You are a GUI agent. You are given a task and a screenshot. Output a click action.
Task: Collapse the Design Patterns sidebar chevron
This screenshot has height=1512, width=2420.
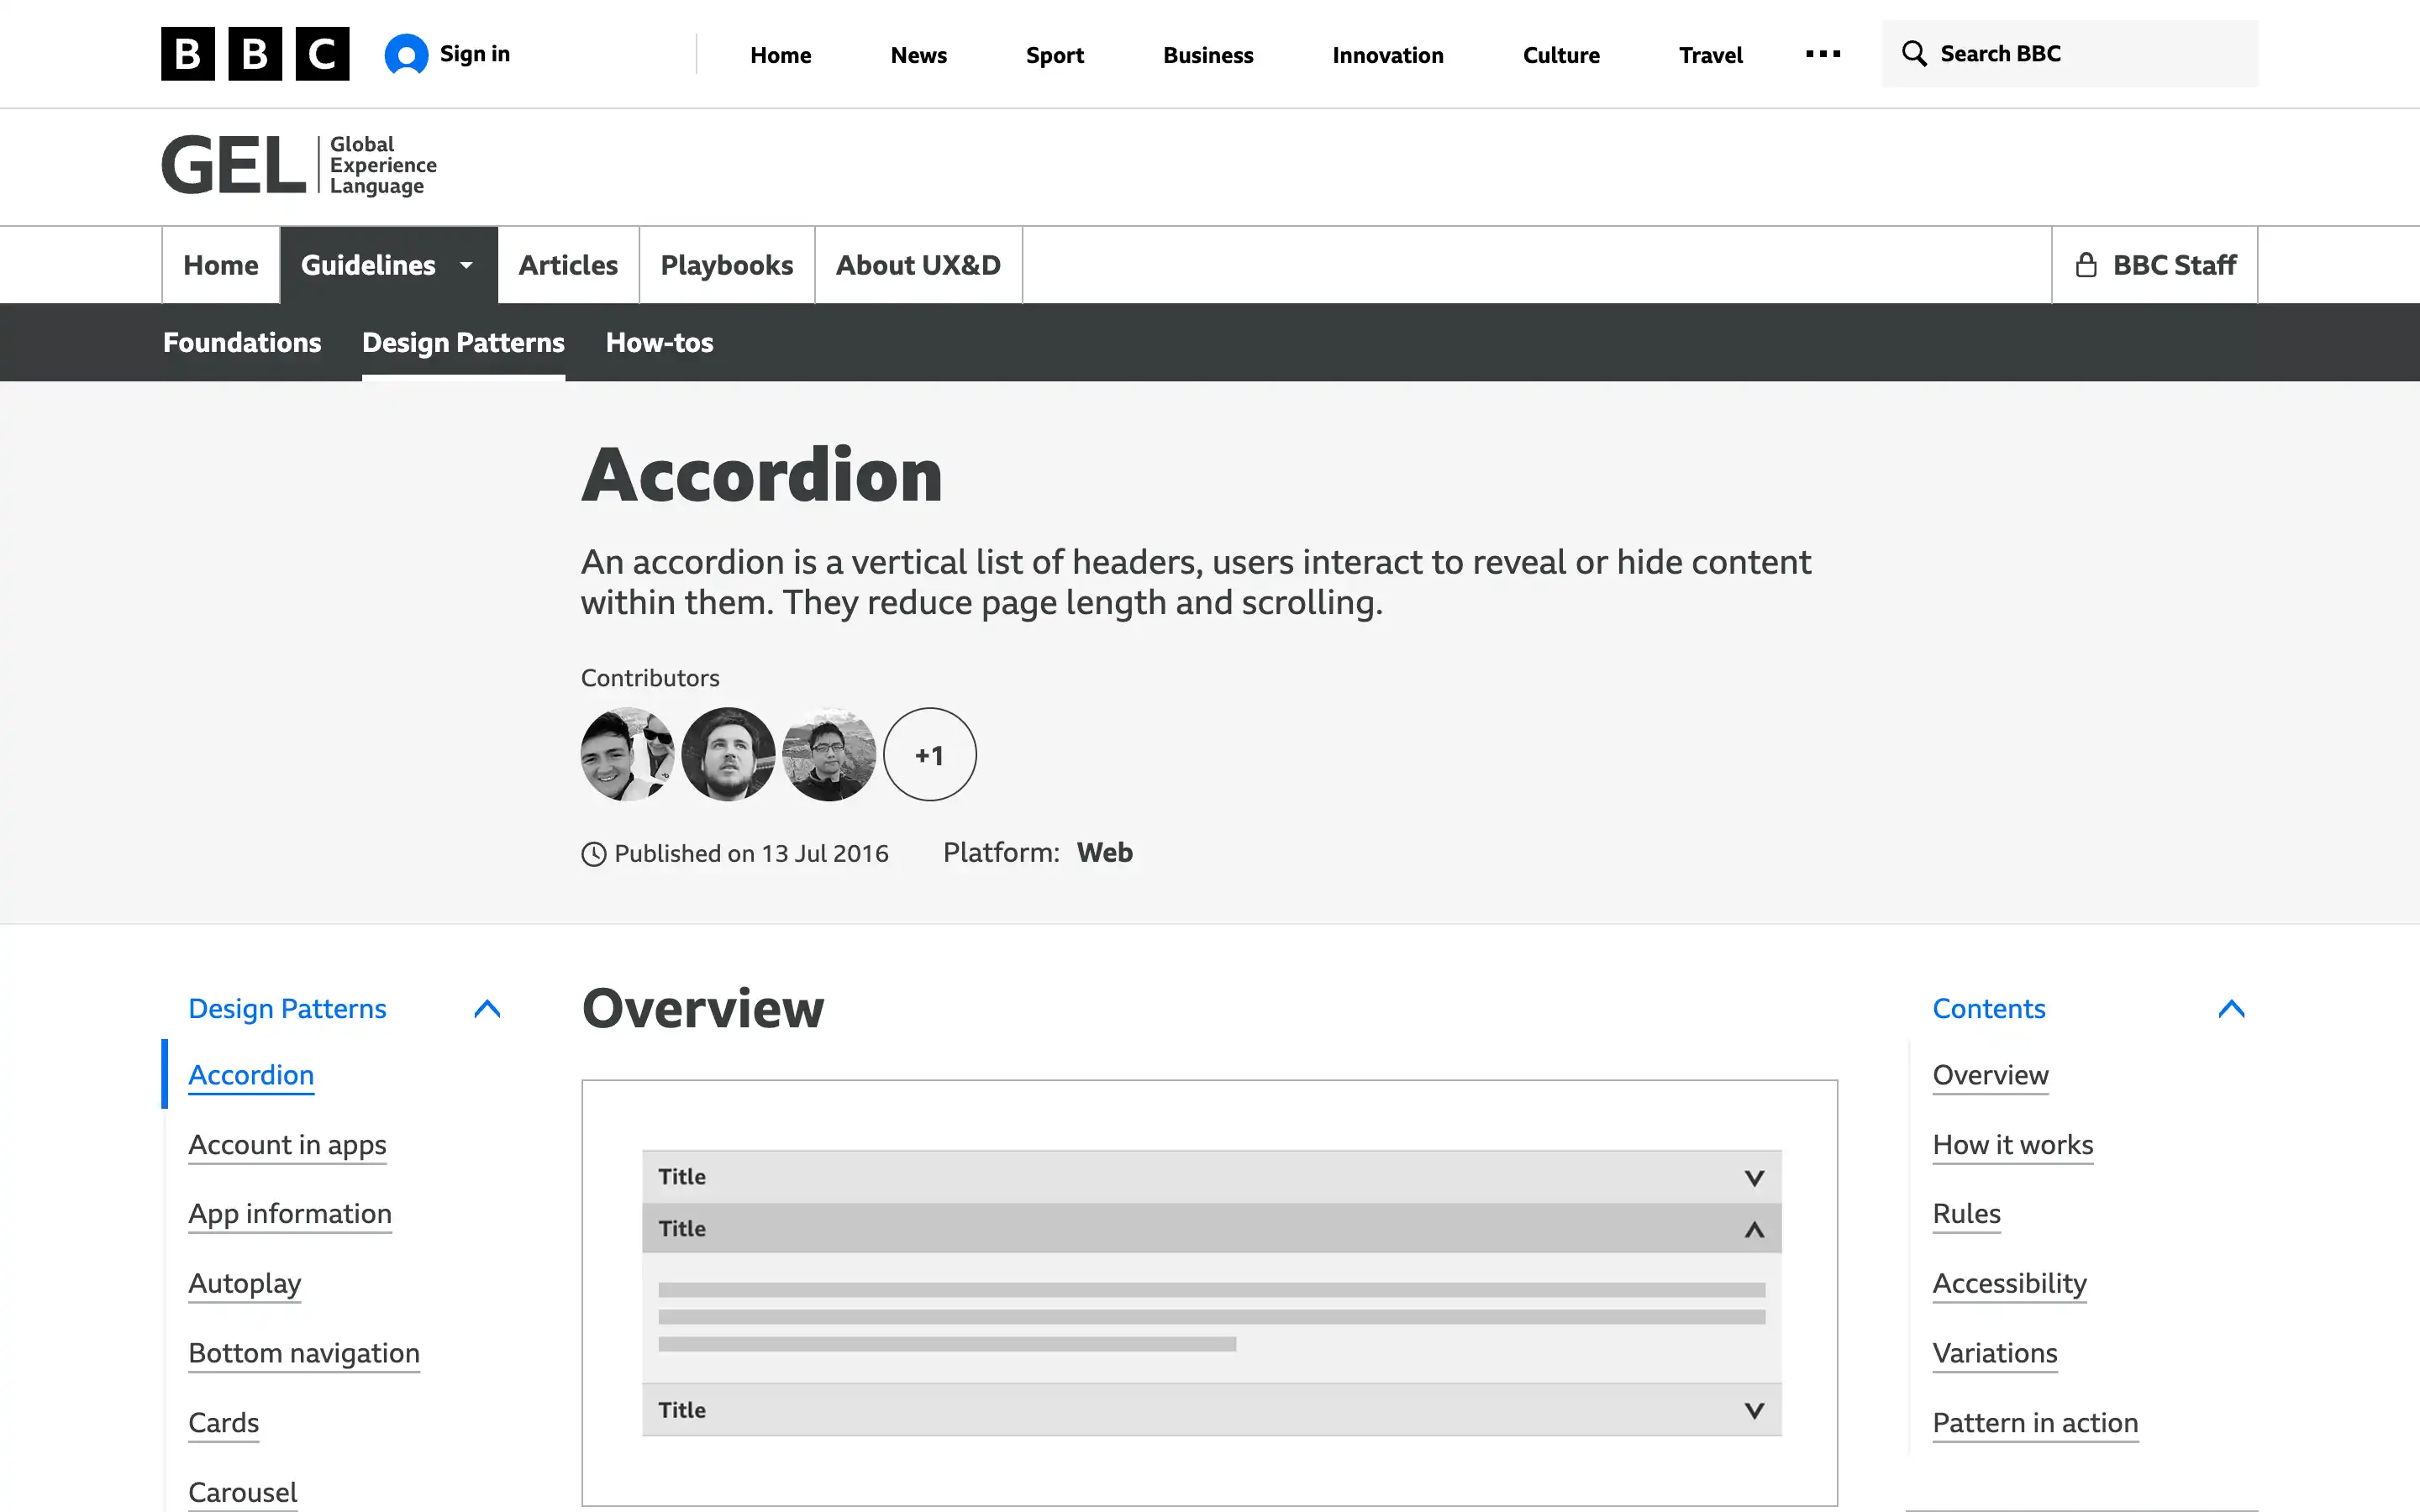tap(487, 1009)
